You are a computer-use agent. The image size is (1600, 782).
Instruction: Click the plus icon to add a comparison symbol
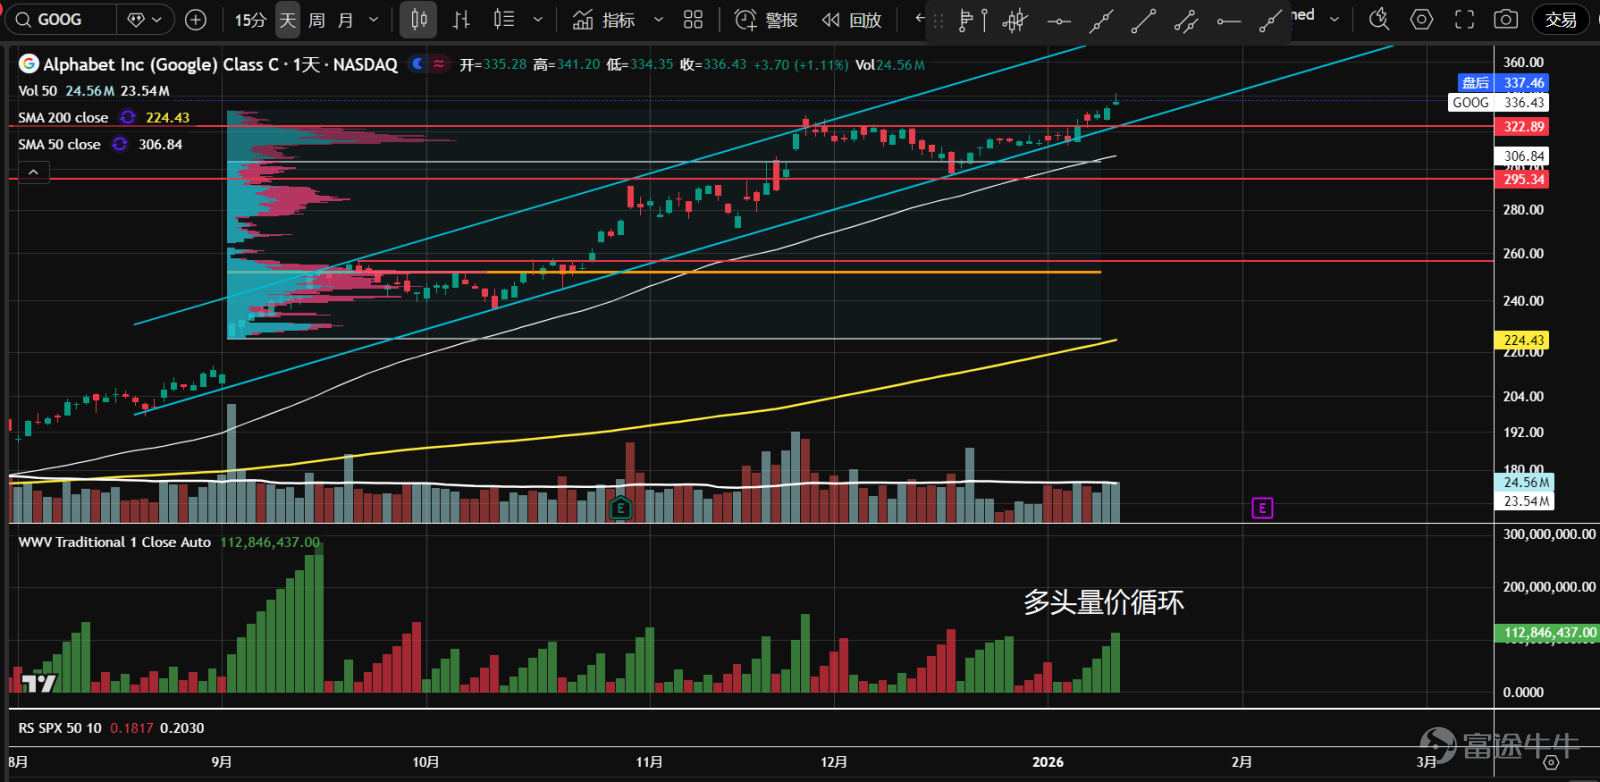(x=196, y=19)
